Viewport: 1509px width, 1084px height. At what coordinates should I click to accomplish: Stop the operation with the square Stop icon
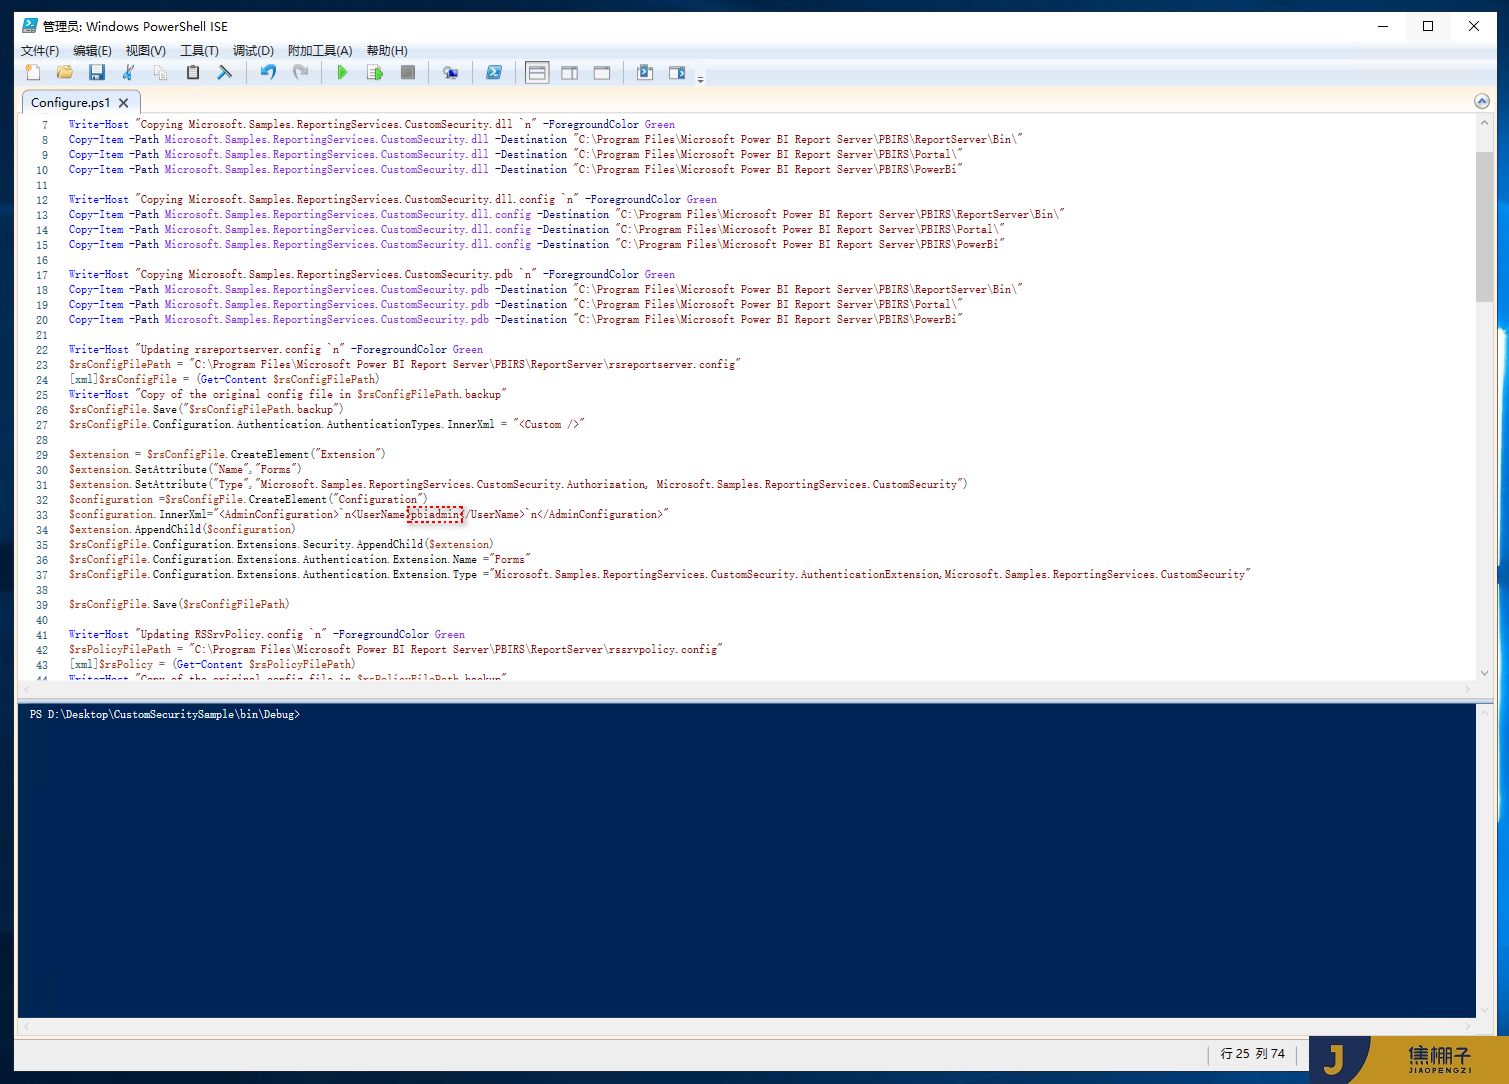(407, 72)
